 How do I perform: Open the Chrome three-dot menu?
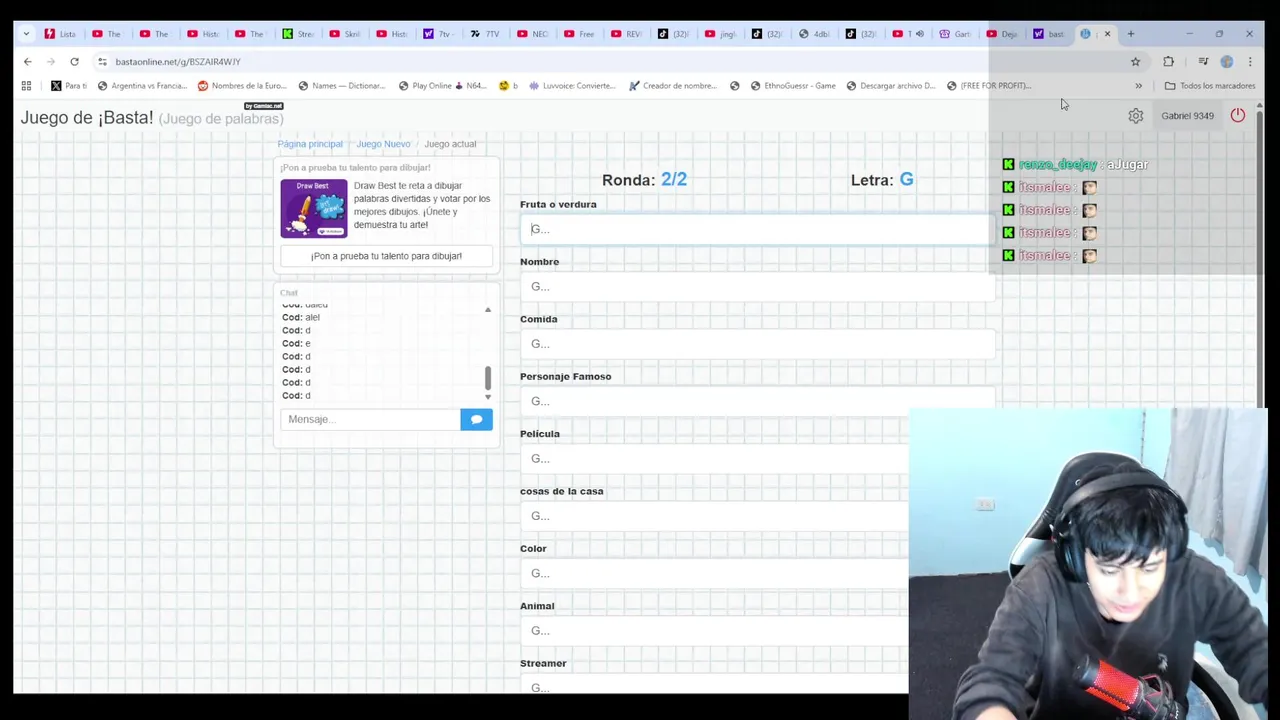coord(1250,61)
